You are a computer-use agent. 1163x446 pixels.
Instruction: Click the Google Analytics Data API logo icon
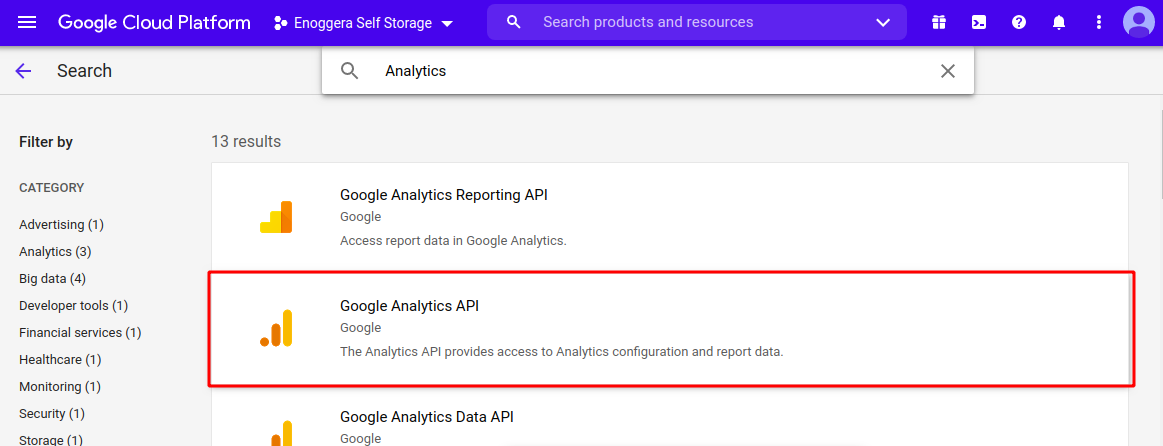pos(276,433)
